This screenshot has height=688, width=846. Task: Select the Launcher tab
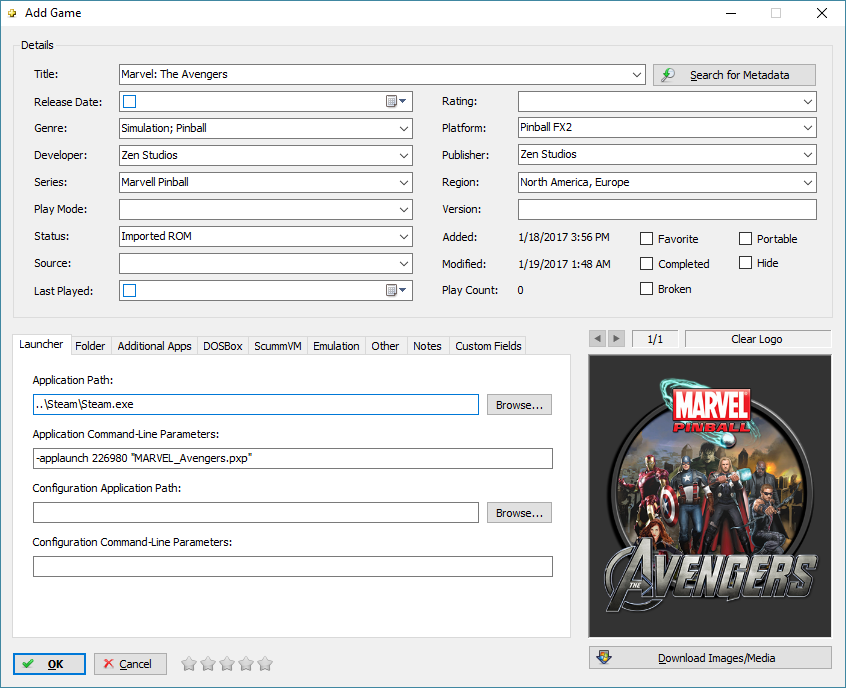[x=41, y=344]
